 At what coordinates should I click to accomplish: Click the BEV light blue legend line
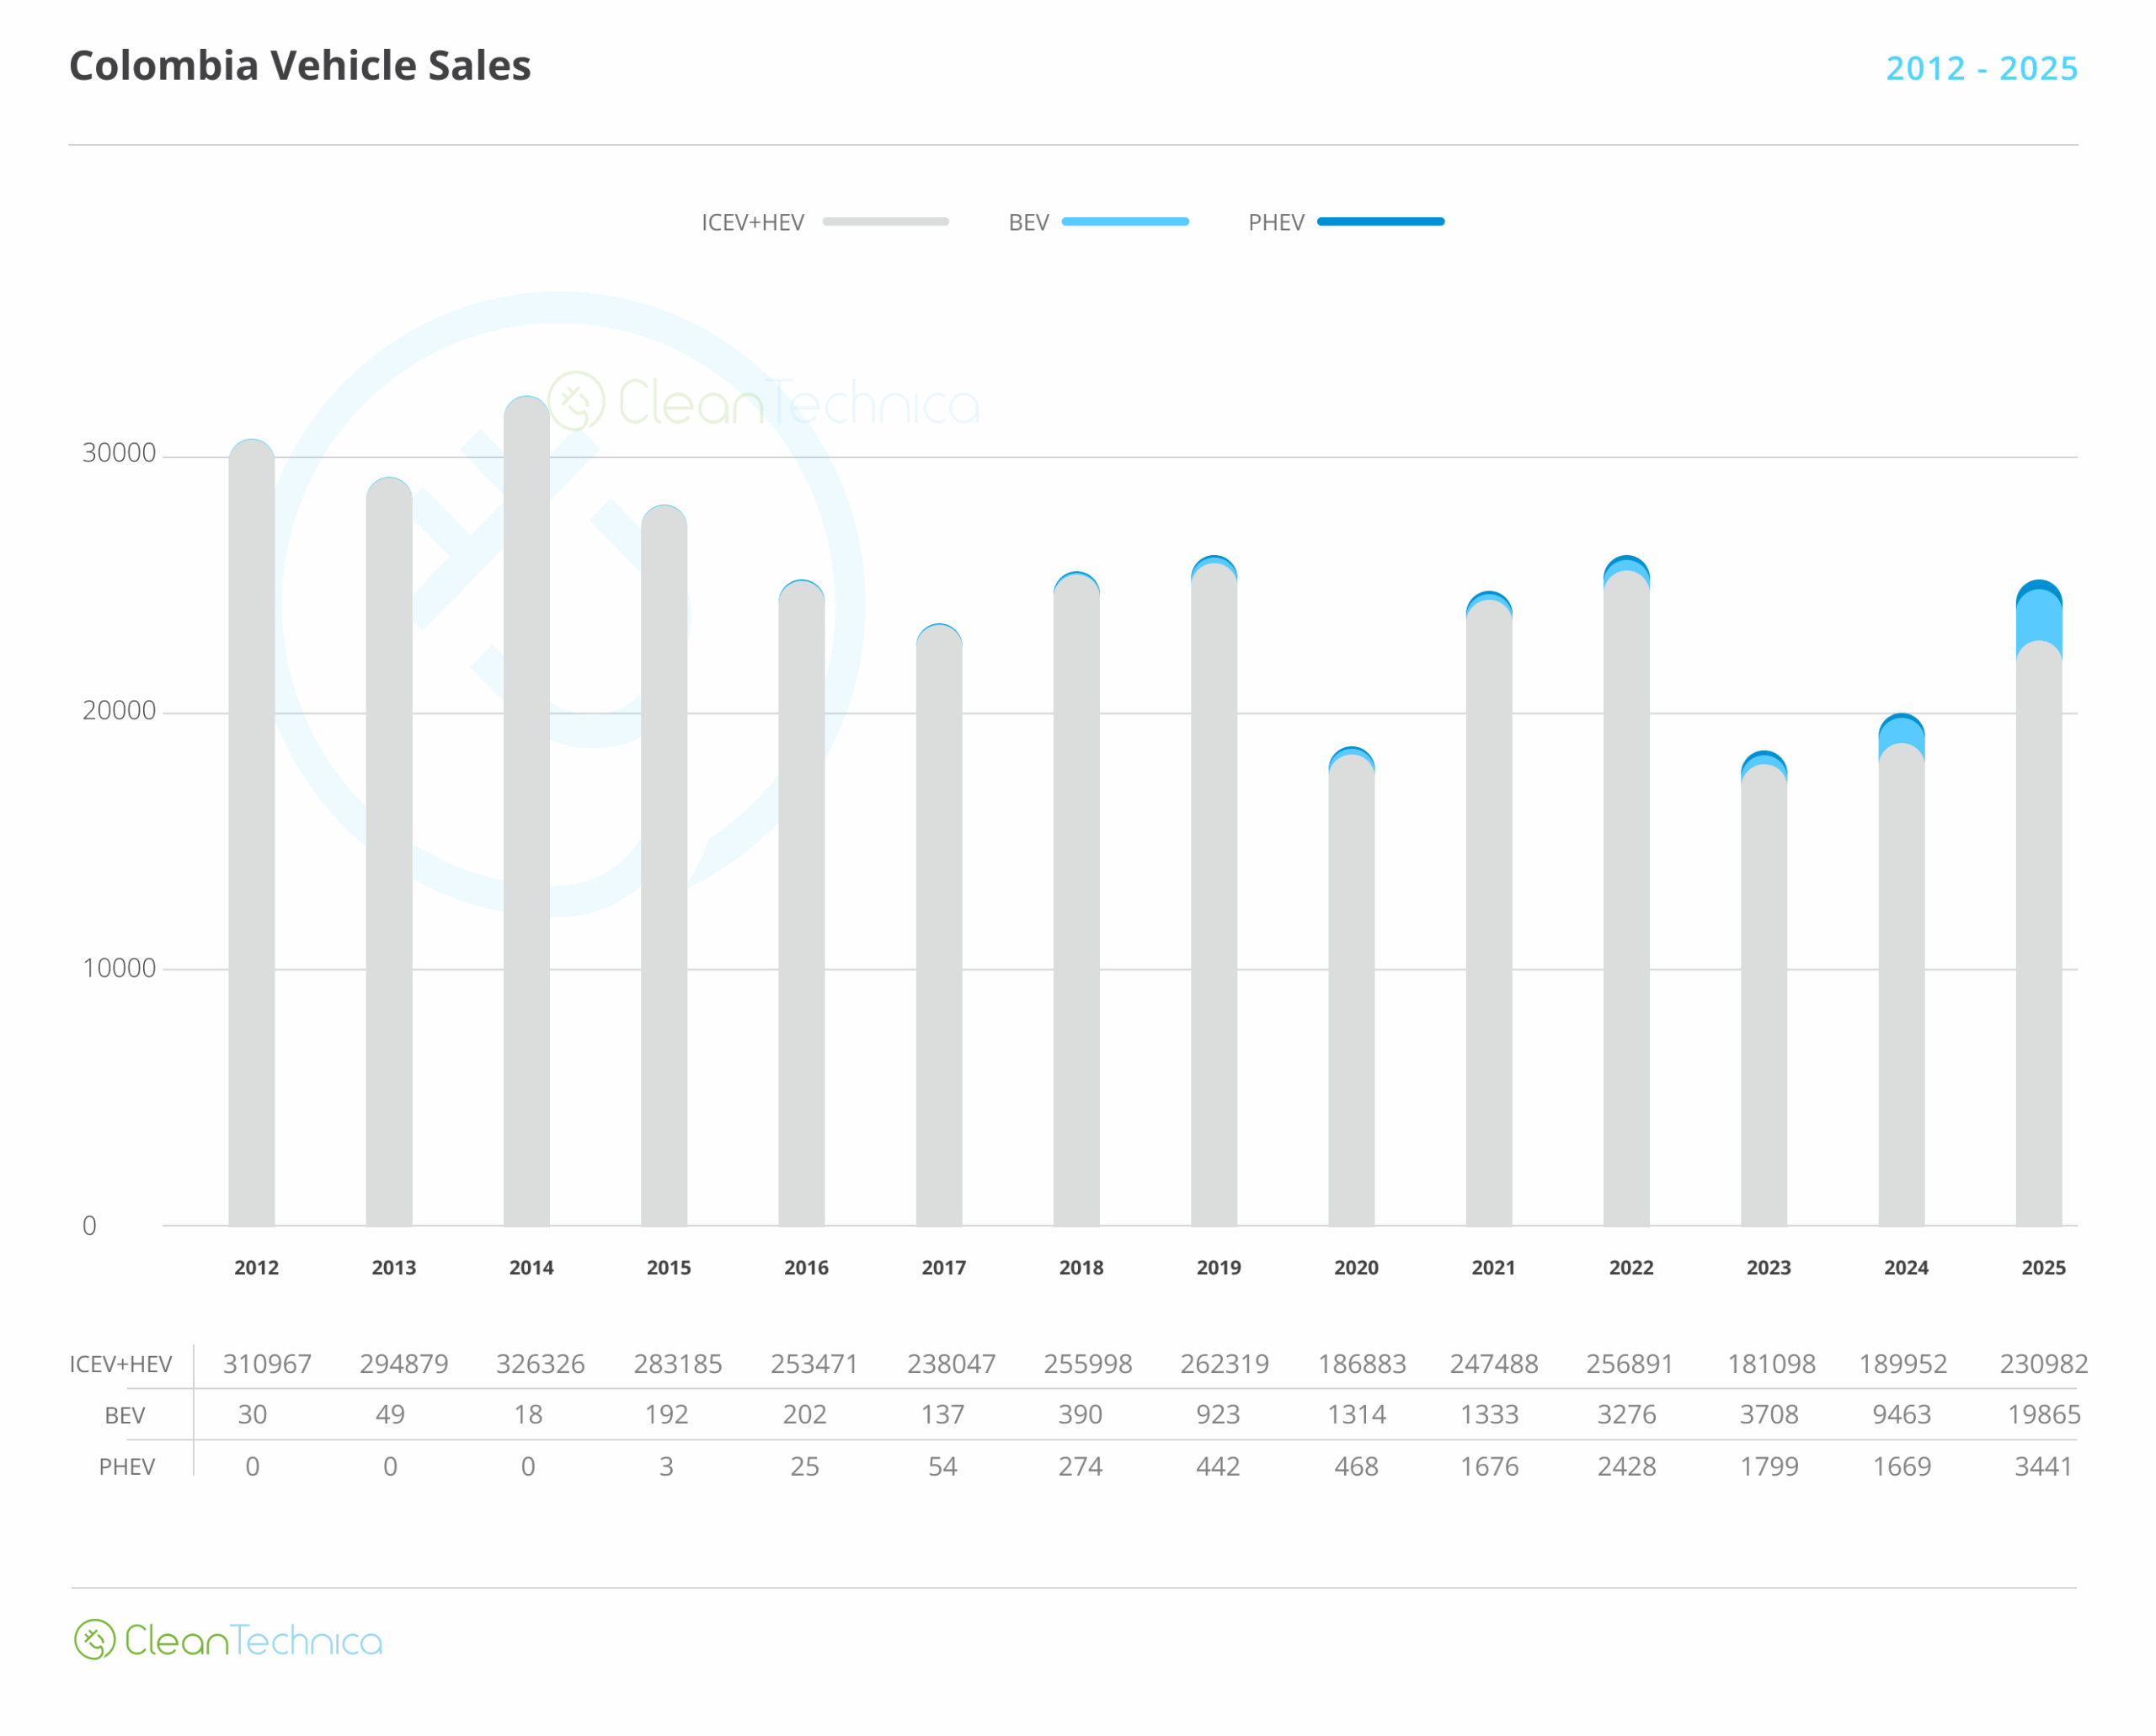tap(1125, 222)
